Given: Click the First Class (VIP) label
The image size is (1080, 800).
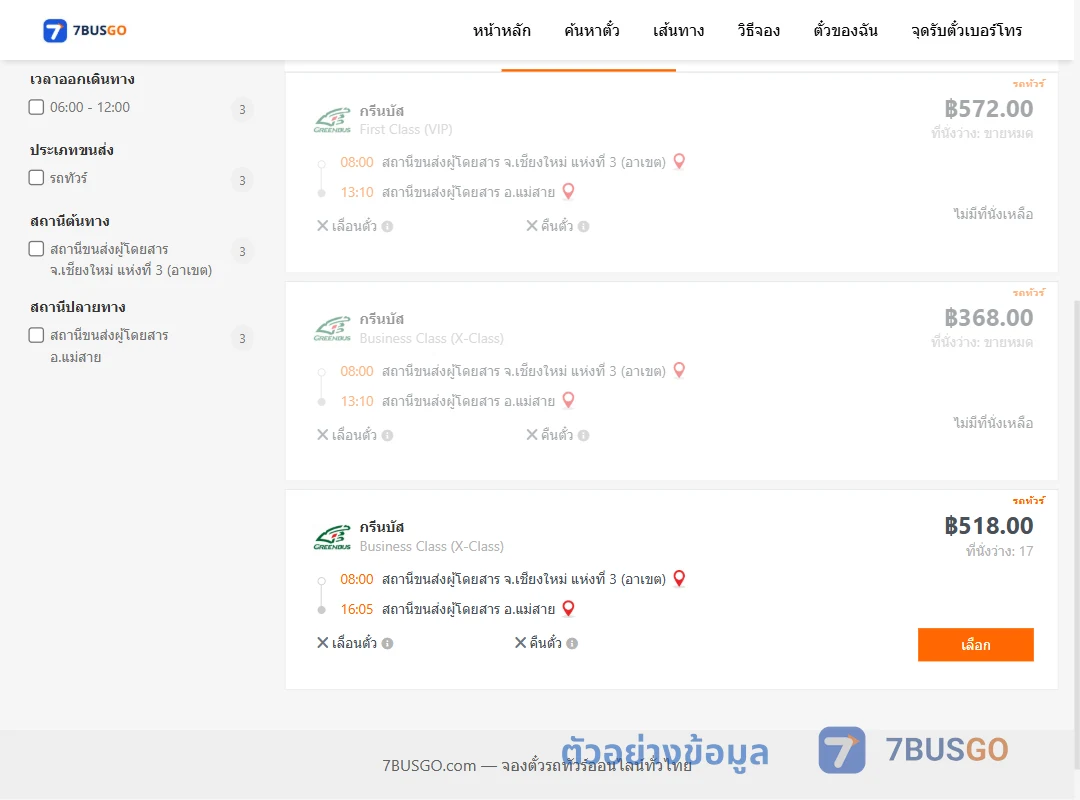Looking at the screenshot, I should click(406, 130).
